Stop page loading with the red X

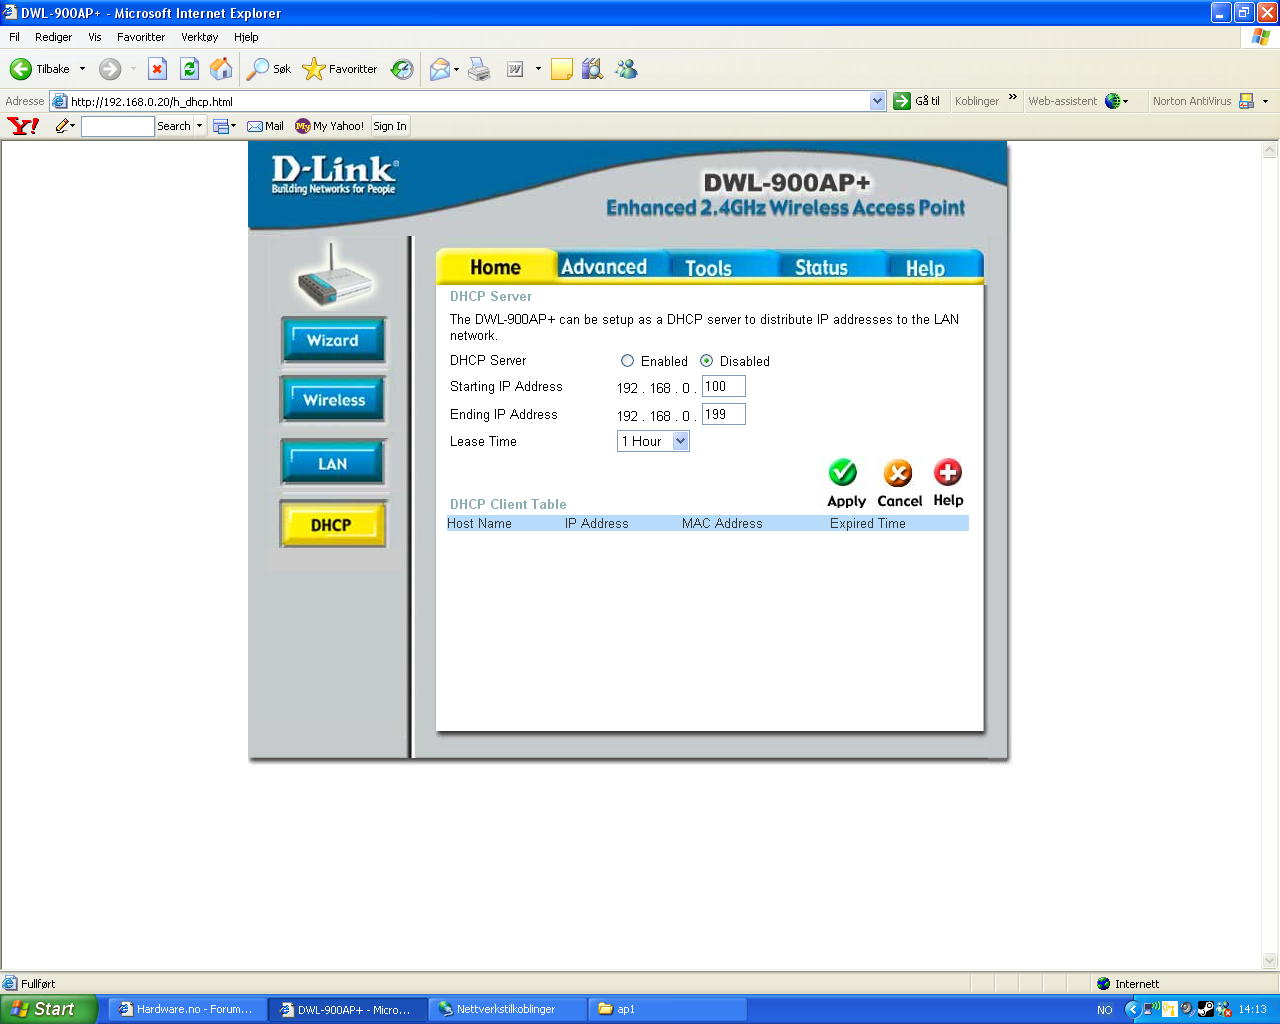coord(157,69)
